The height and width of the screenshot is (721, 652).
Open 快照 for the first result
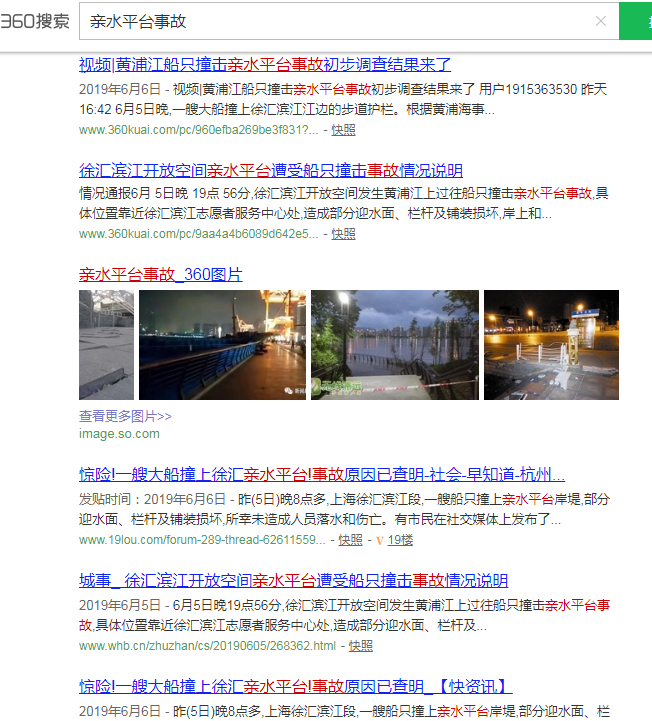(343, 130)
